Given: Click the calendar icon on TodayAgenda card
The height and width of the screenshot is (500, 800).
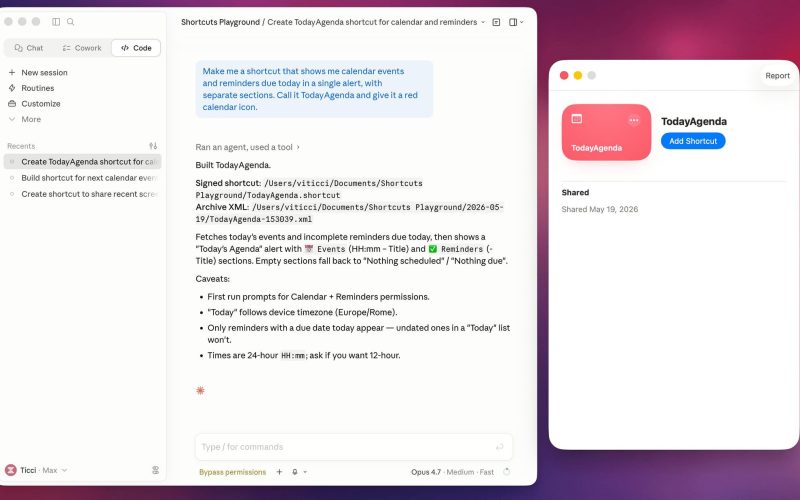Looking at the screenshot, I should tap(577, 118).
